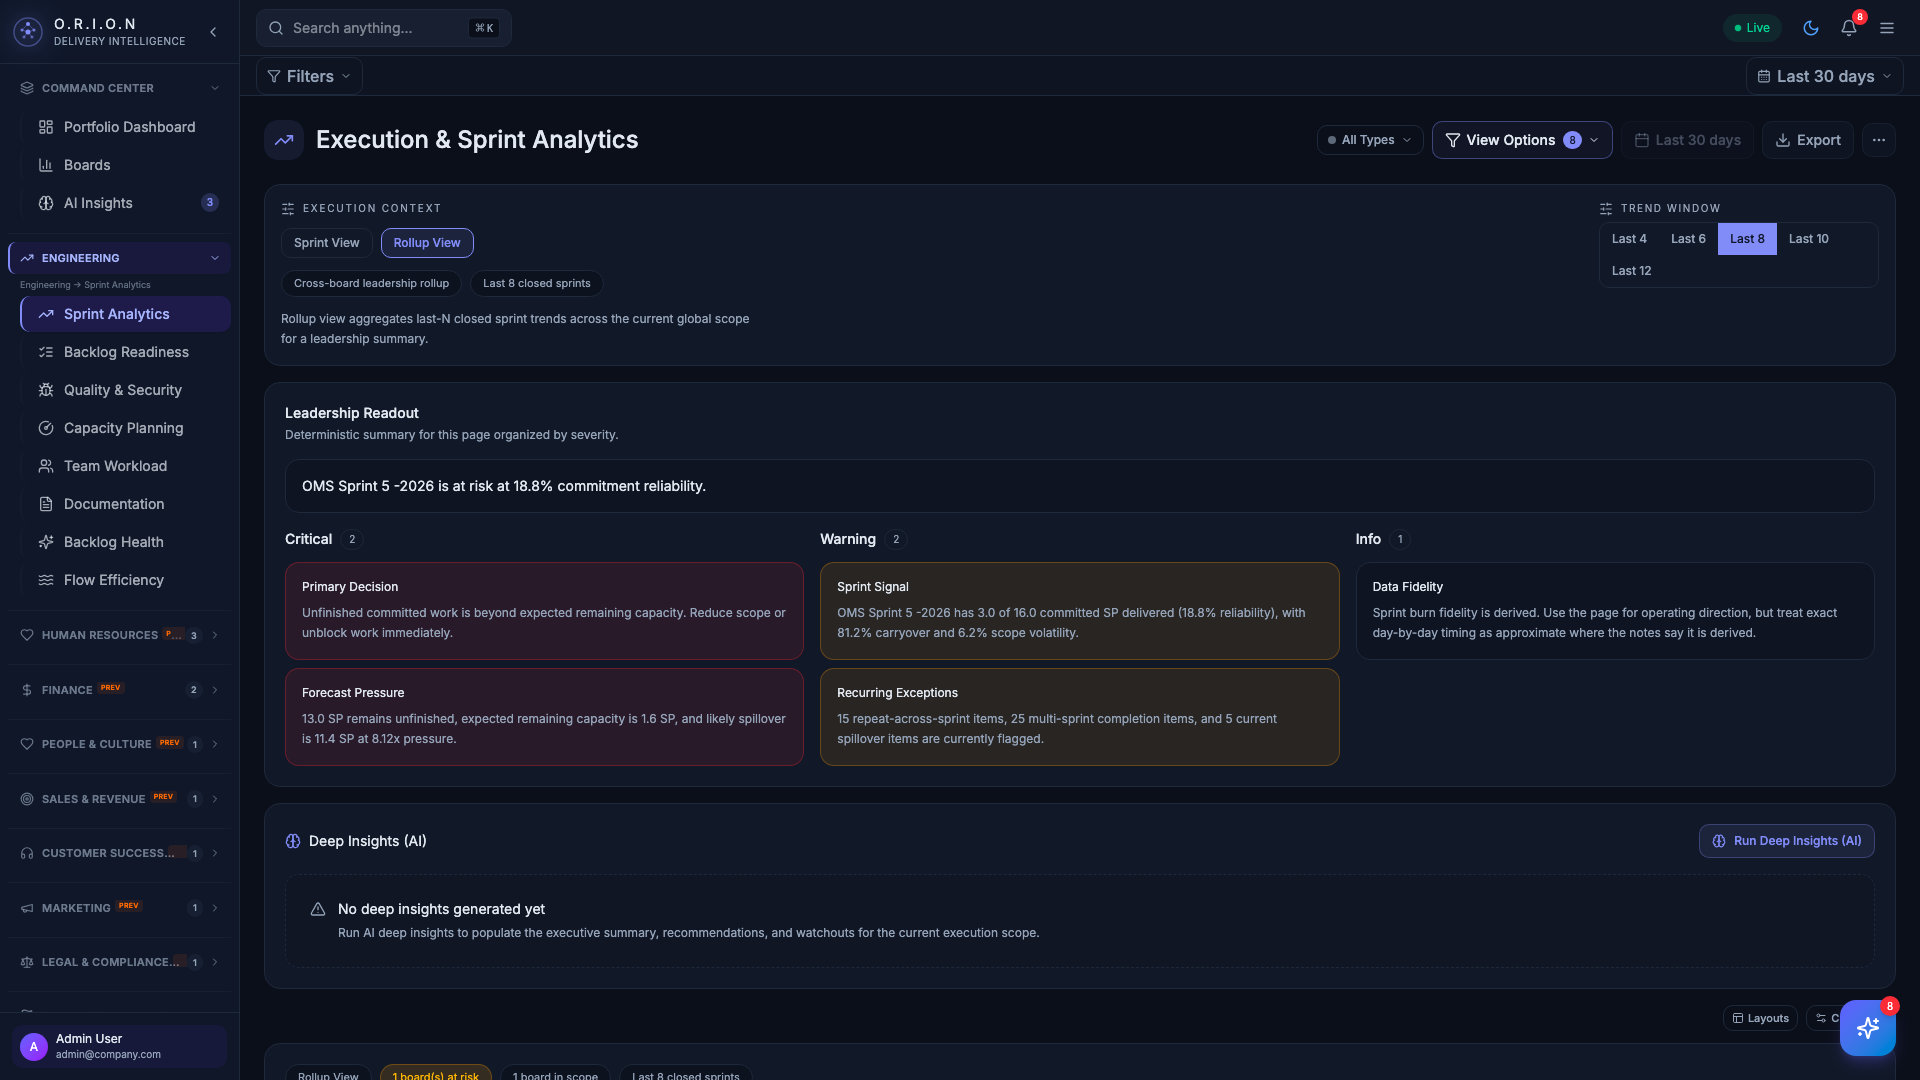This screenshot has width=1920, height=1080.
Task: Open hamburger menu in top bar
Action: click(1887, 28)
